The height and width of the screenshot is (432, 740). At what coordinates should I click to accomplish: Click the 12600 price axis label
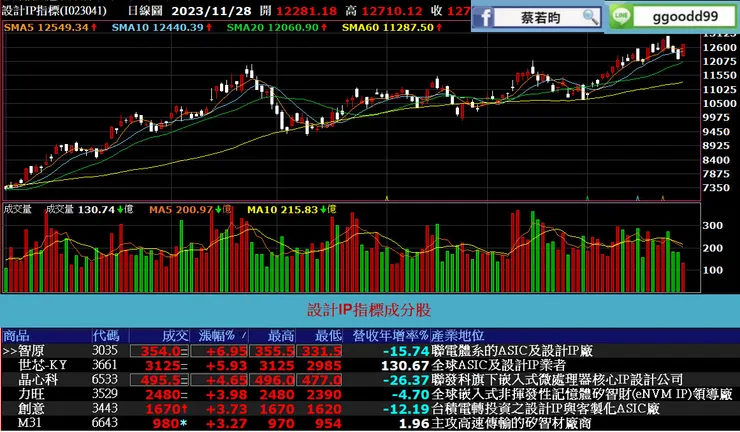[x=719, y=47]
